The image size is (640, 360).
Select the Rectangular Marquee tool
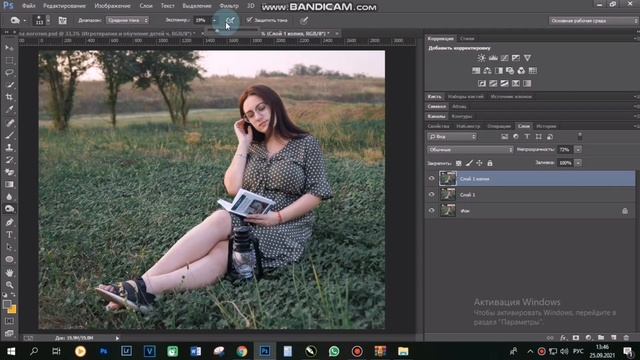[x=9, y=60]
